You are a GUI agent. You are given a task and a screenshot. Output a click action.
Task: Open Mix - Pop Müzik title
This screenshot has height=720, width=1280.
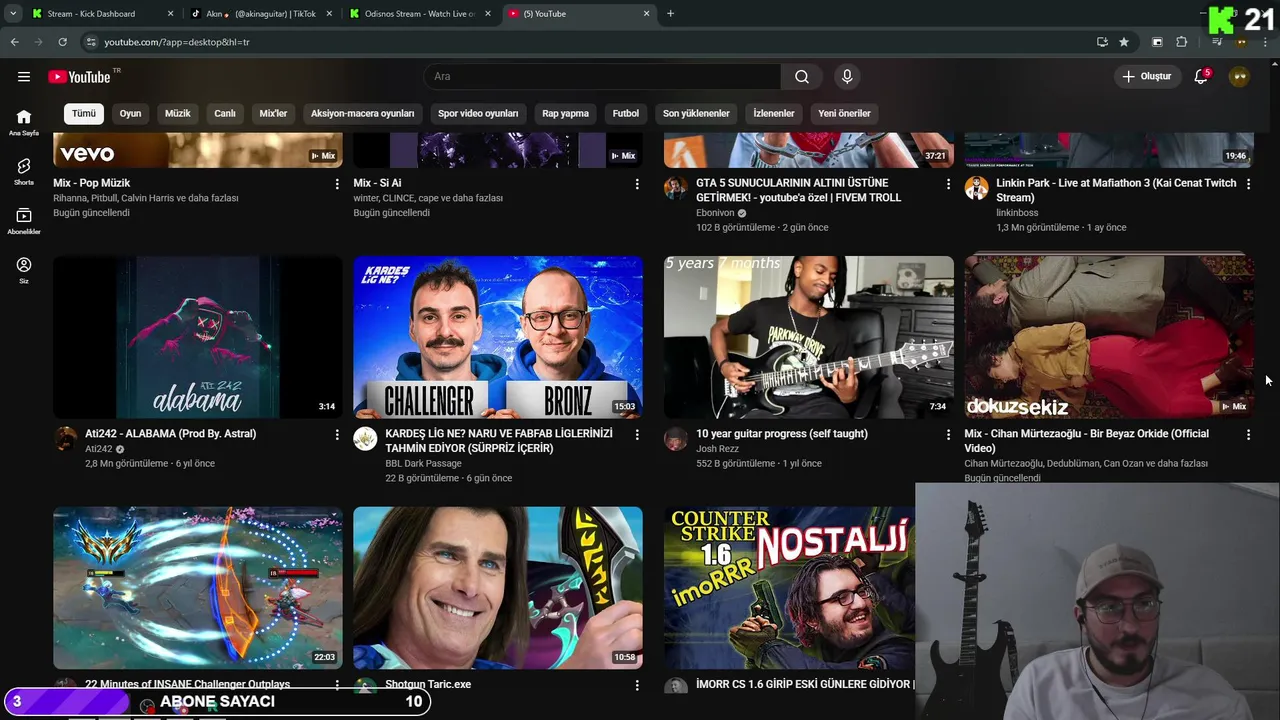coord(92,183)
